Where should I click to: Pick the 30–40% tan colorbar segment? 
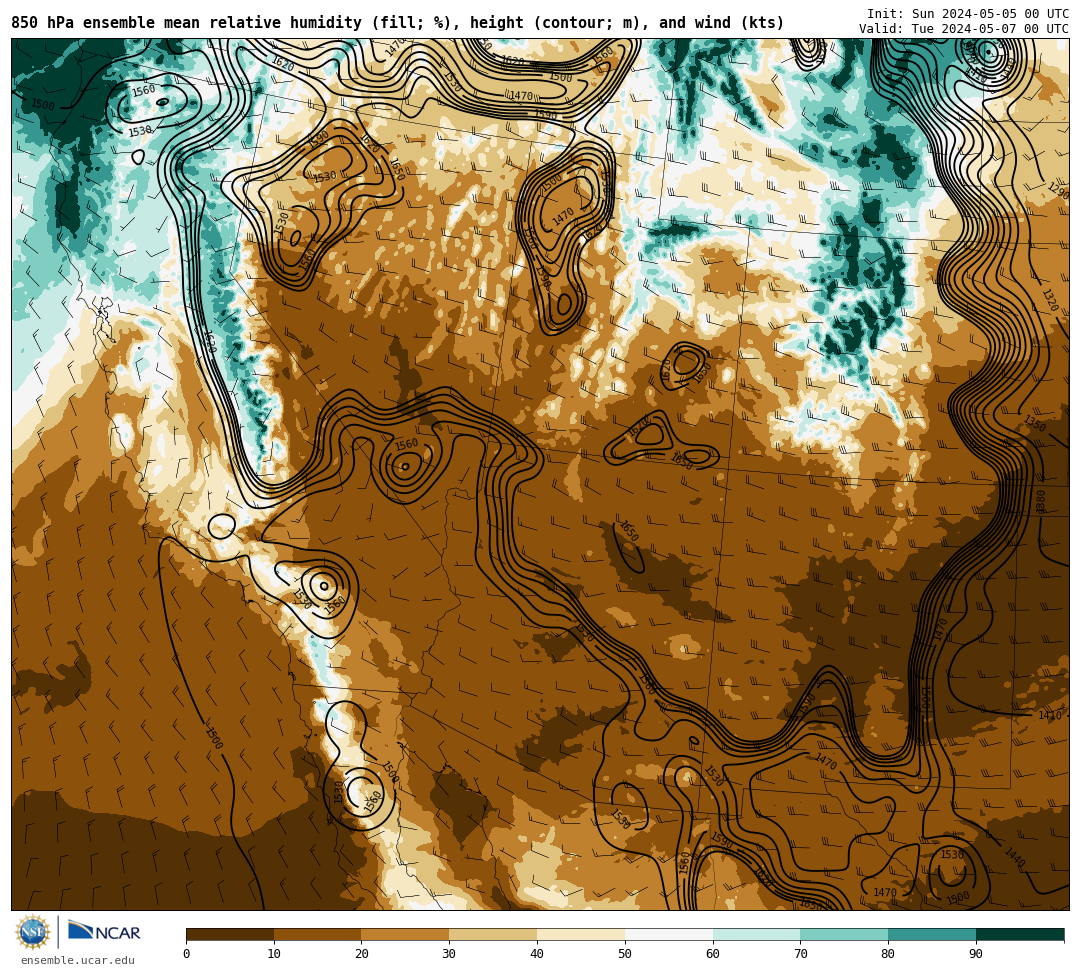coord(493,934)
